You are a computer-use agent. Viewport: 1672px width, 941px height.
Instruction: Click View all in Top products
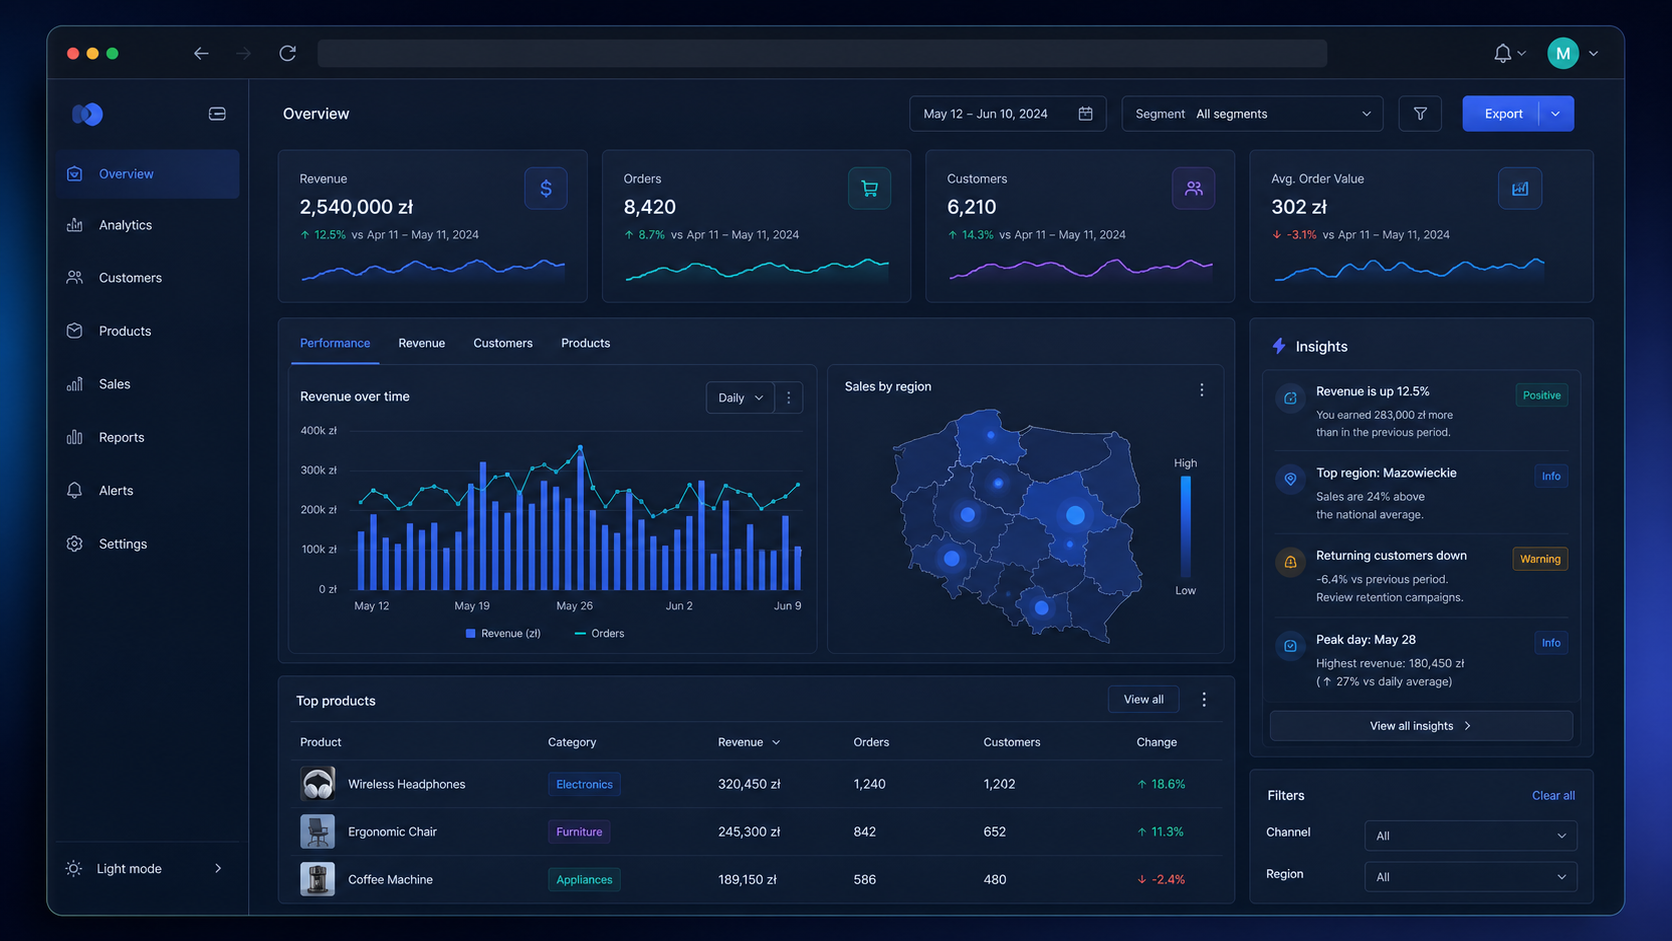click(1143, 700)
